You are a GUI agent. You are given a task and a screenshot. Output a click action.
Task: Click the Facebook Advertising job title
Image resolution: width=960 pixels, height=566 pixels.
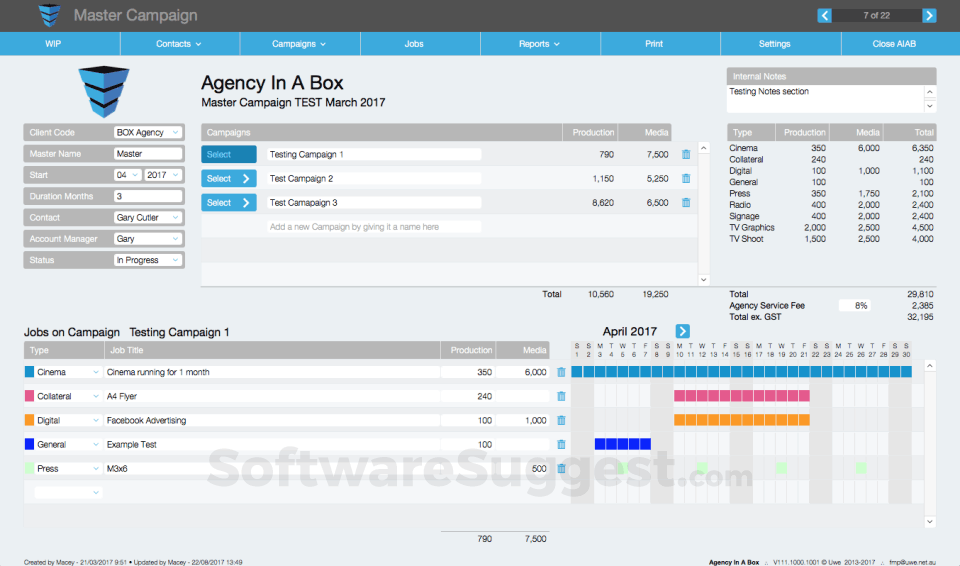[272, 420]
